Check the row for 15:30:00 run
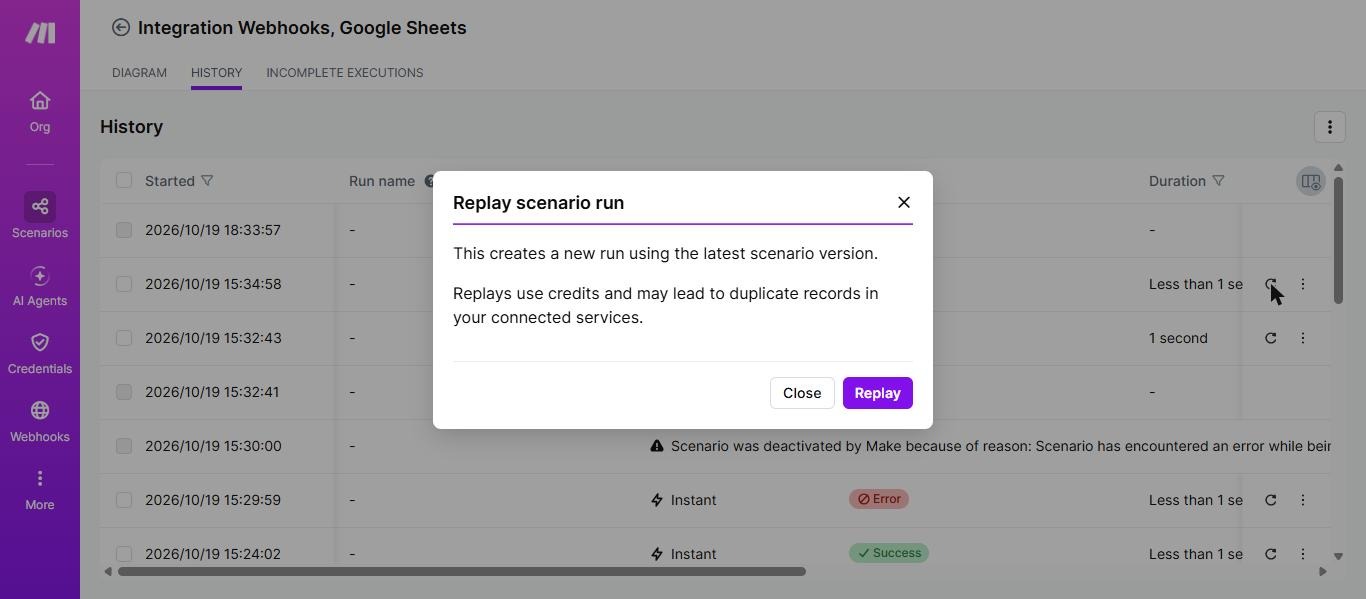1366x599 pixels. point(124,446)
